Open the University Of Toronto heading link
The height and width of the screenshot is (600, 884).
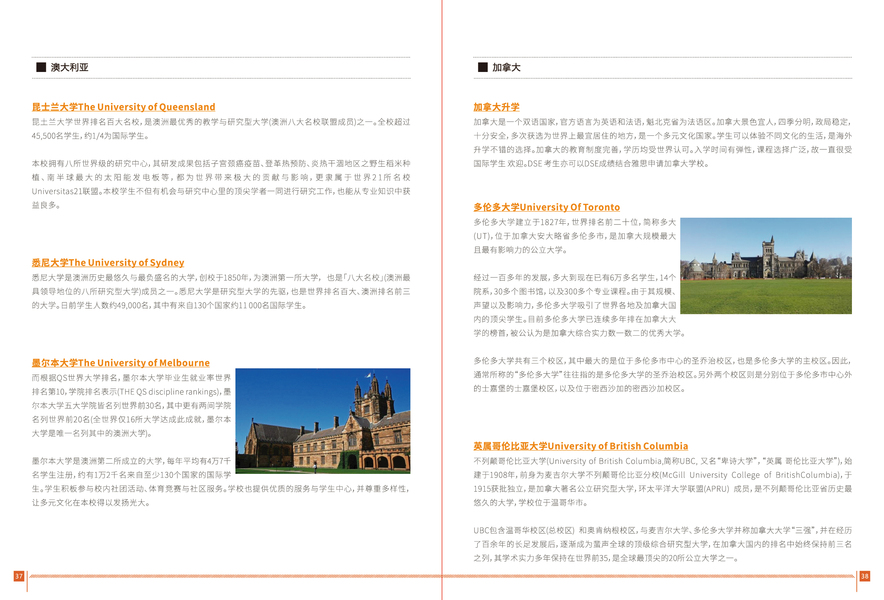click(546, 207)
